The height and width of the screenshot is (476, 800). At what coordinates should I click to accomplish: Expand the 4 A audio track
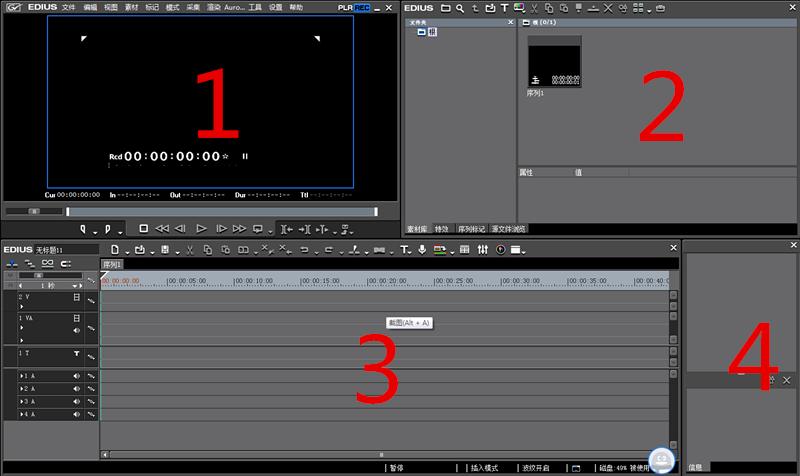(21, 414)
